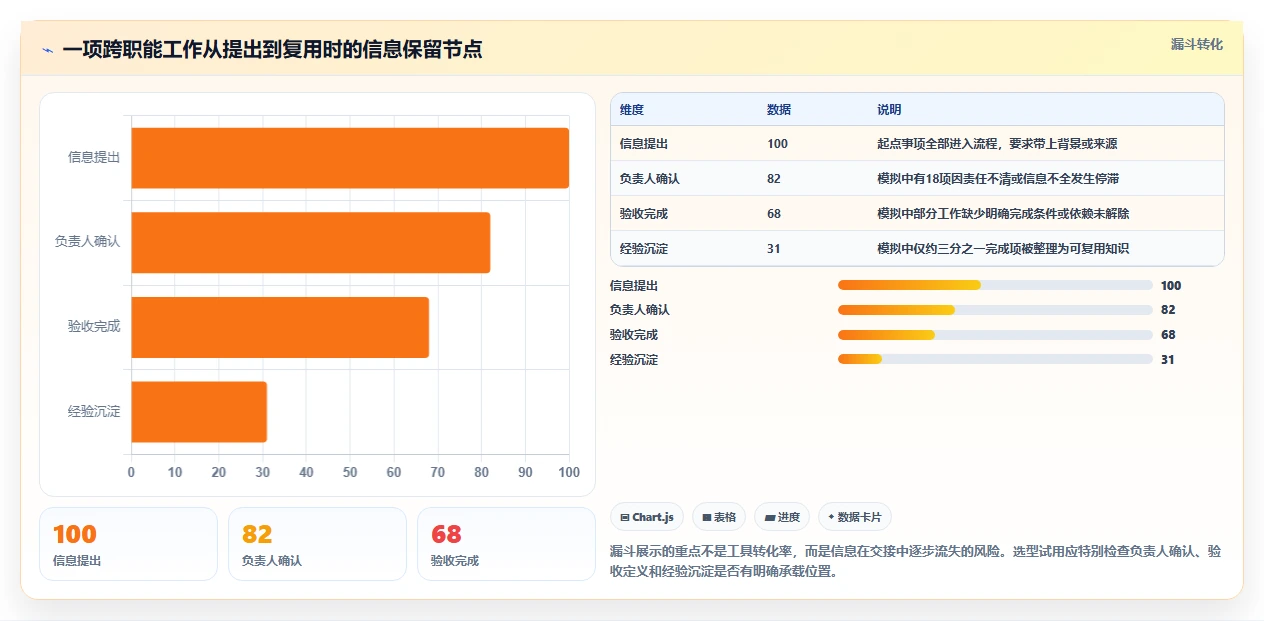The image size is (1264, 621).
Task: Click the lightning icon beside the page title
Action: coord(47,49)
